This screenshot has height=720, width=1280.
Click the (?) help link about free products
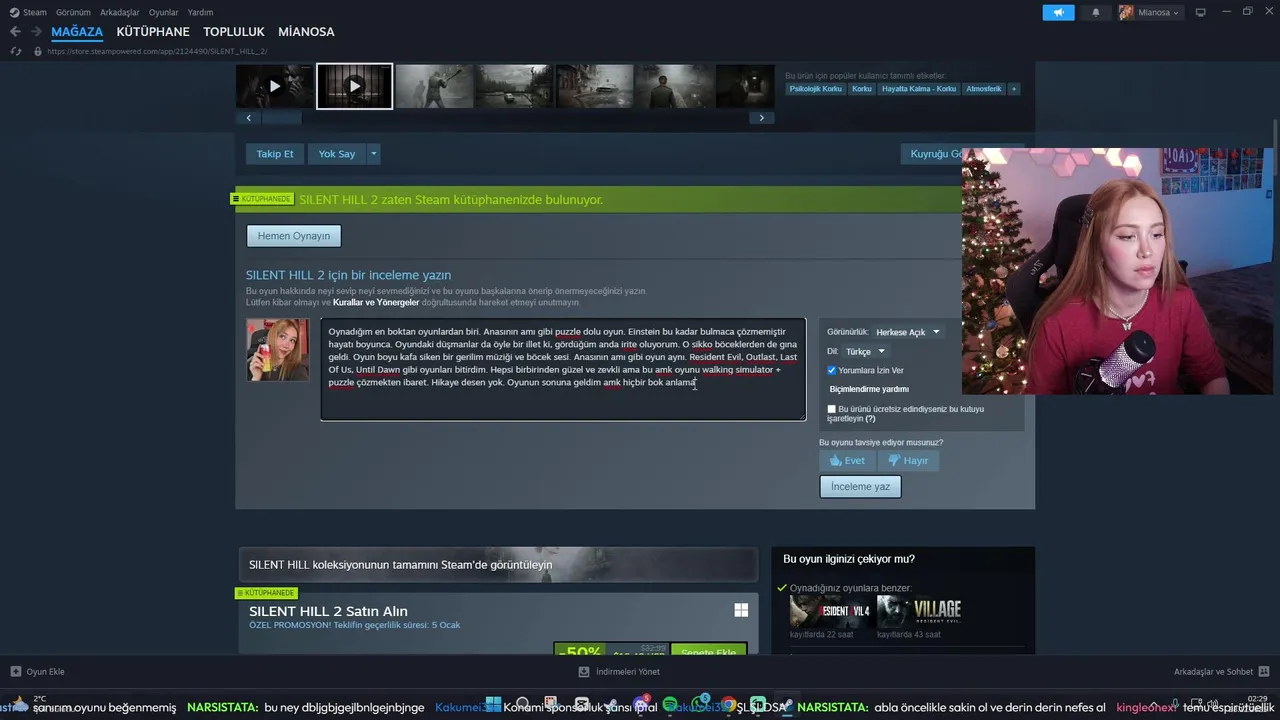[870, 419]
